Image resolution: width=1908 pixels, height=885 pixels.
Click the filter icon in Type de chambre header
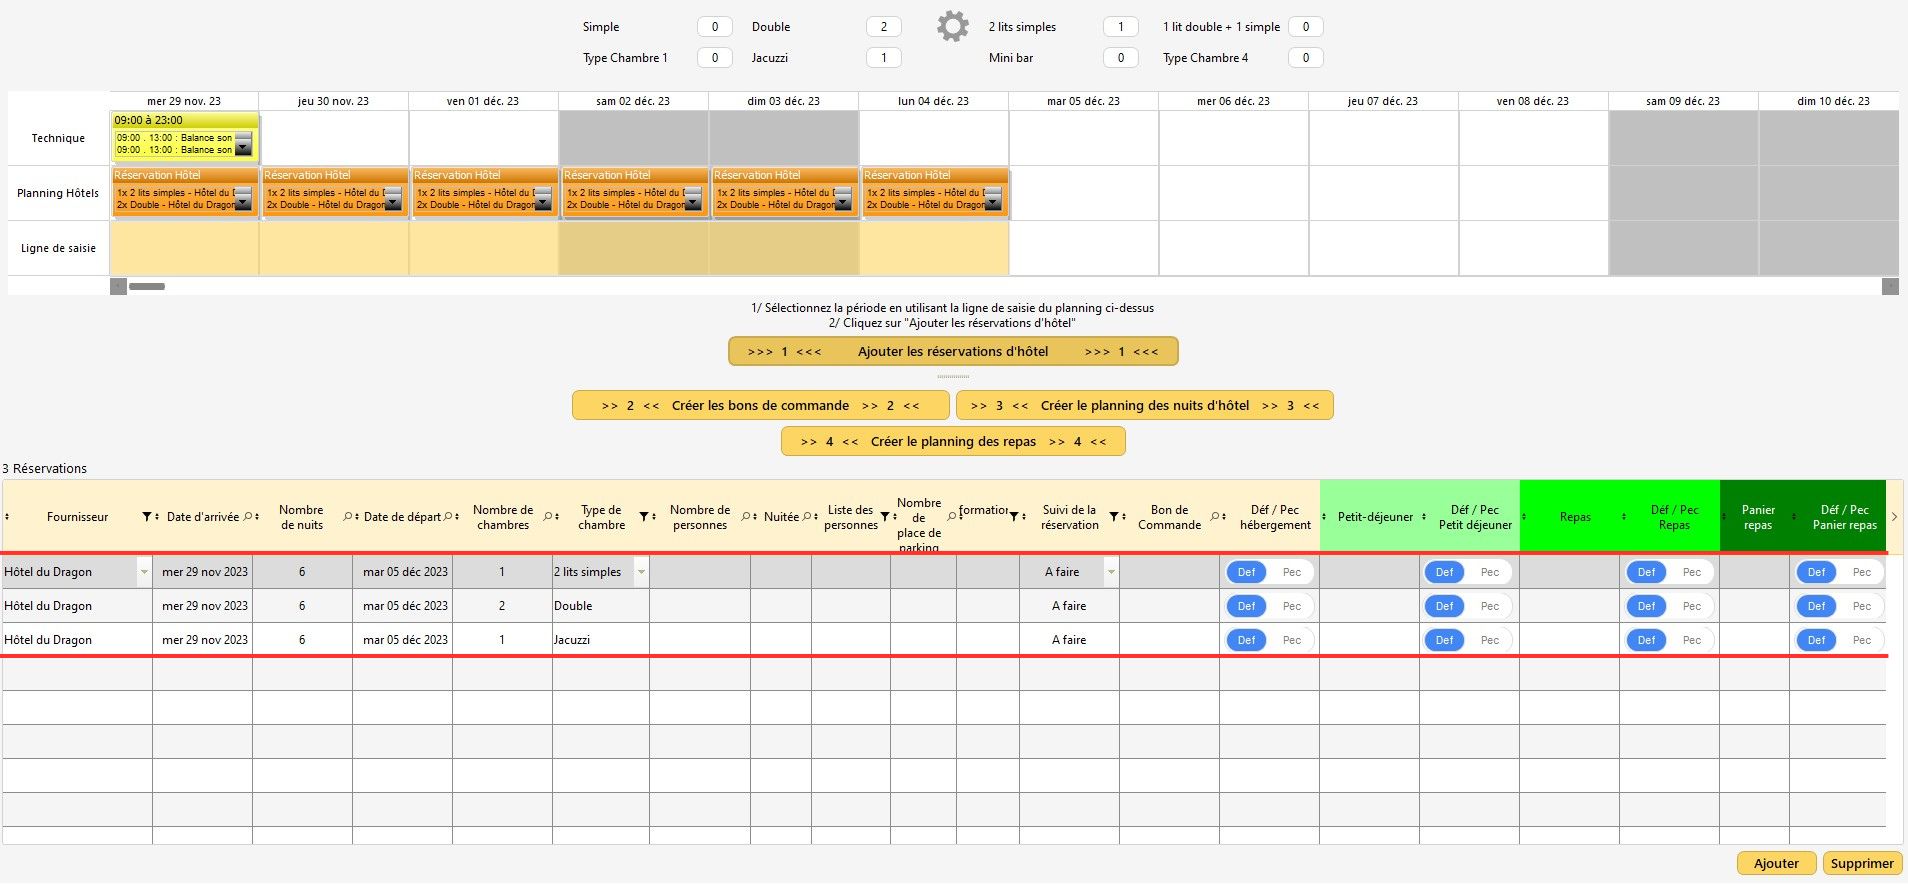tap(643, 517)
